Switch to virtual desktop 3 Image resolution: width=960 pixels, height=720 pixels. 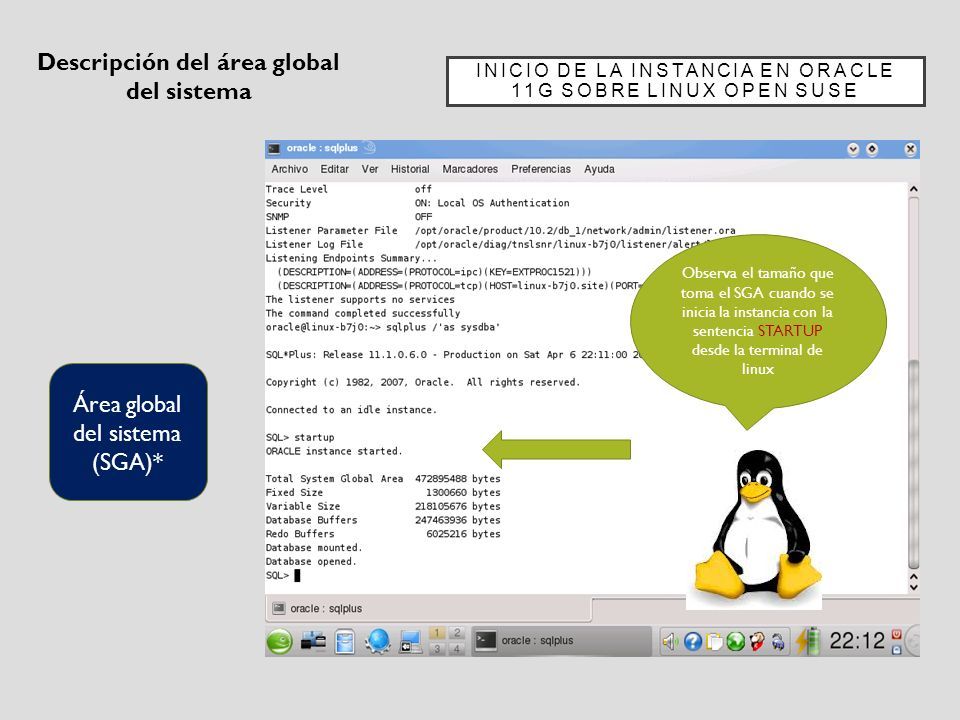[x=437, y=648]
